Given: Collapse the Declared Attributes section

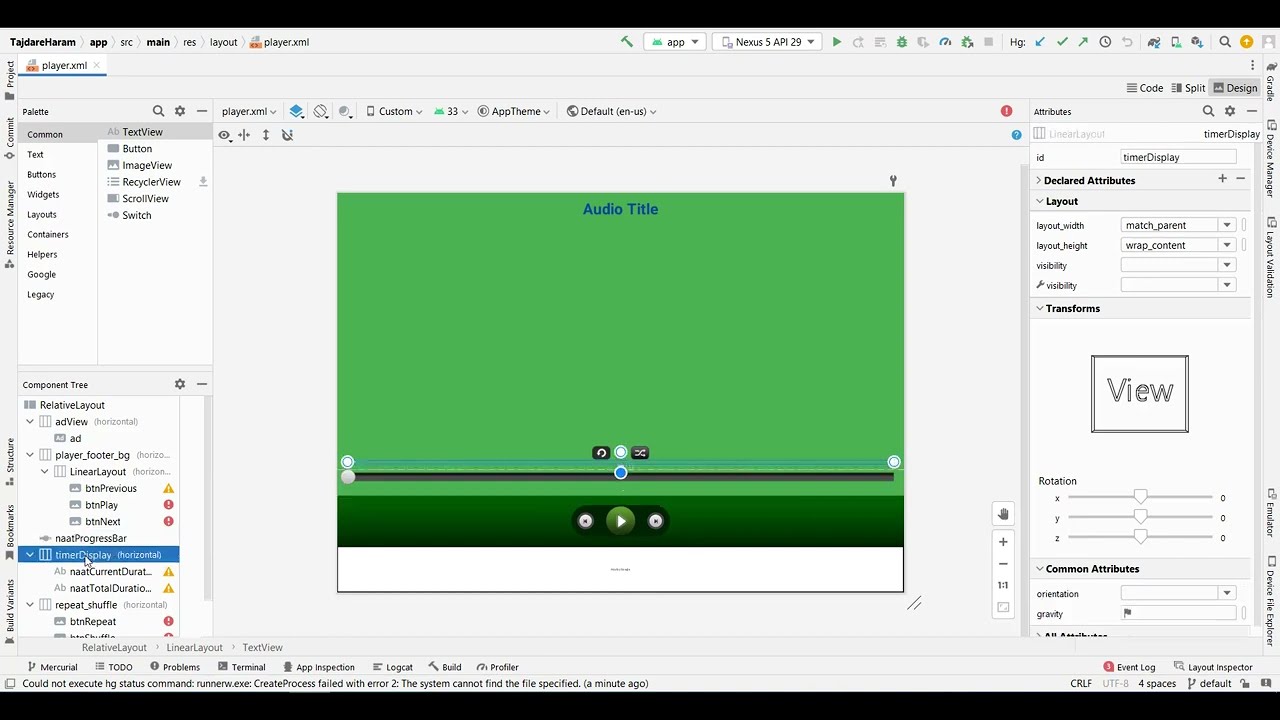Looking at the screenshot, I should point(1039,181).
